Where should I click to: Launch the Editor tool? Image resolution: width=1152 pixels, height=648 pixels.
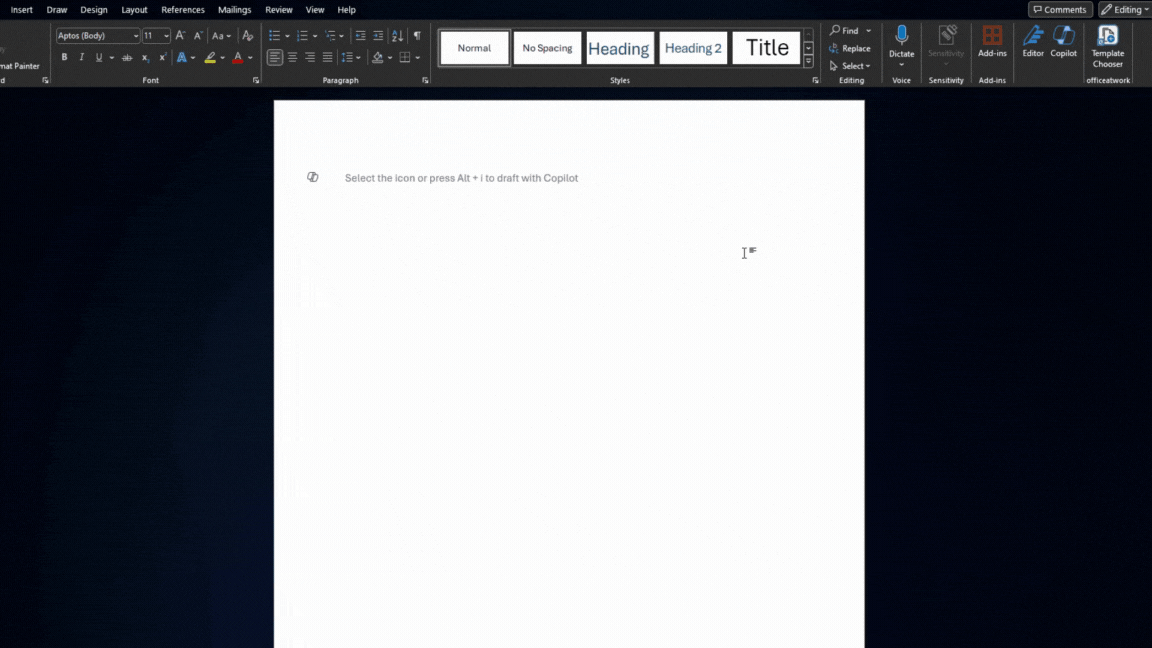tap(1033, 38)
